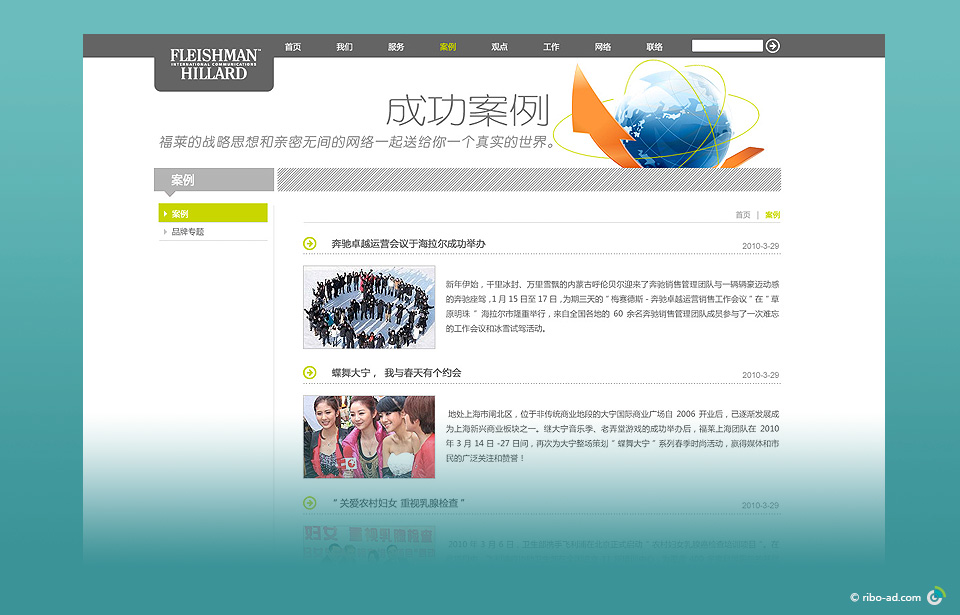Screen dimensions: 960x615
Task: Click the date 2010-3-29 beside 蝶舞大宁 article
Action: 760,375
